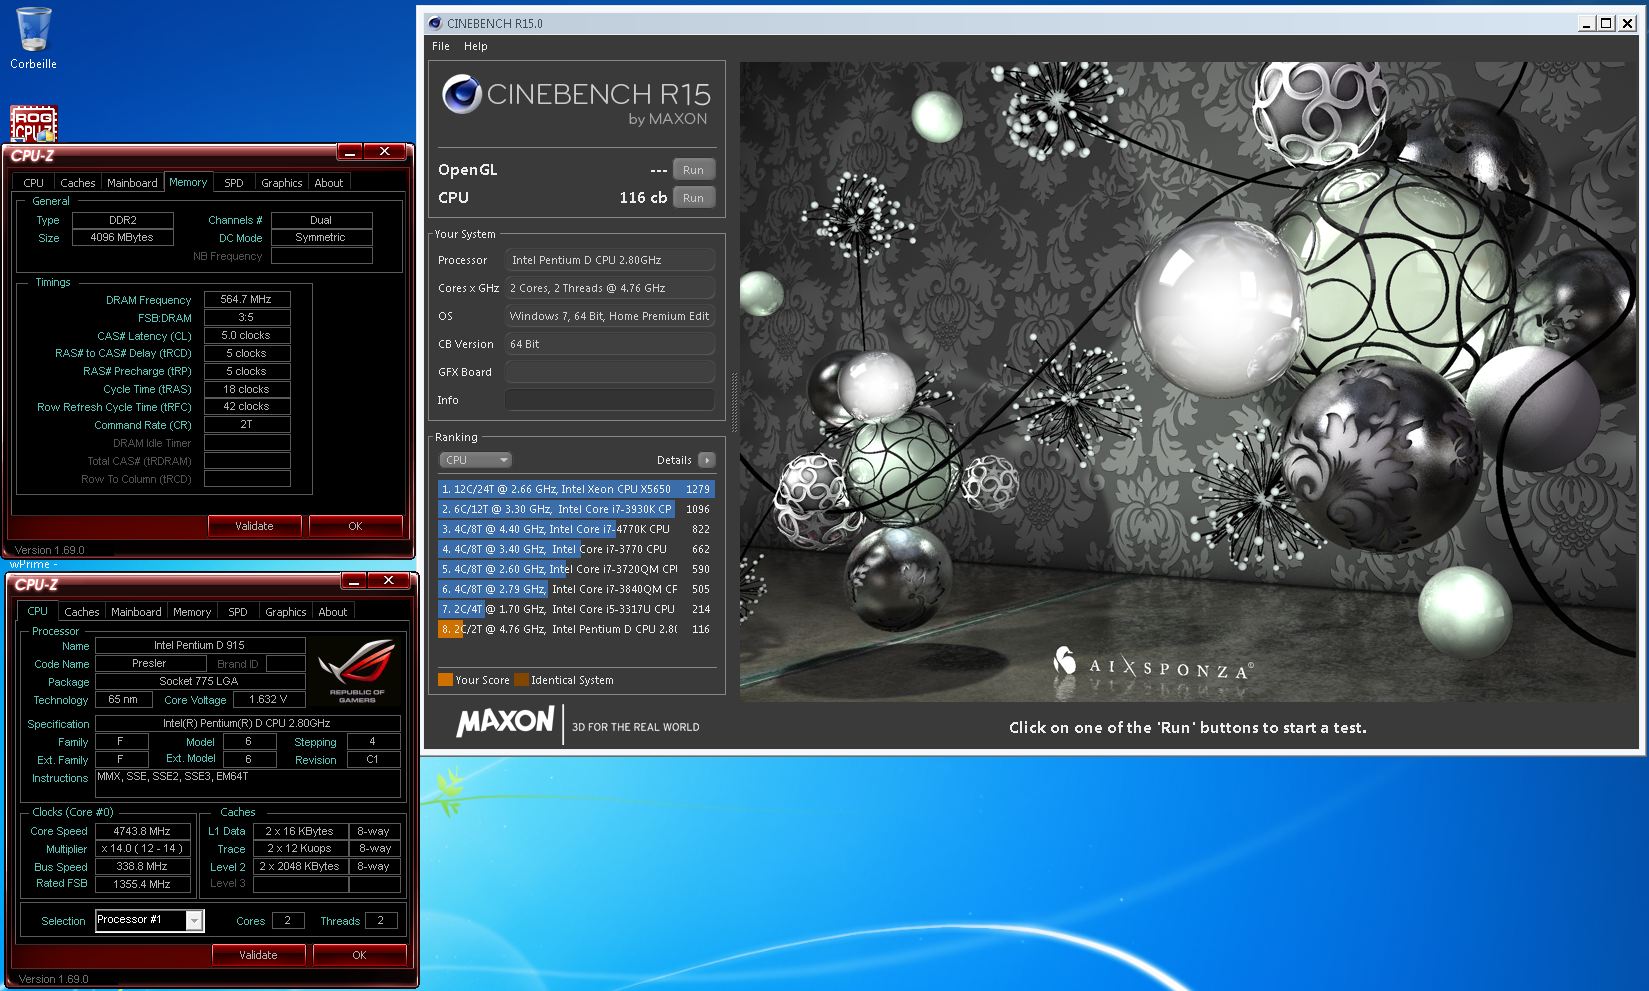
Task: Select the Core i5-3317U ranking entry
Action: pyautogui.click(x=576, y=609)
